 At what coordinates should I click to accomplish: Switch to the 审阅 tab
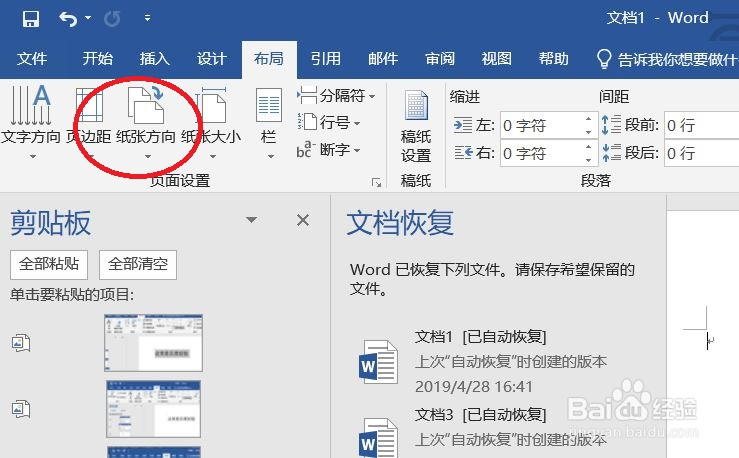click(x=440, y=59)
